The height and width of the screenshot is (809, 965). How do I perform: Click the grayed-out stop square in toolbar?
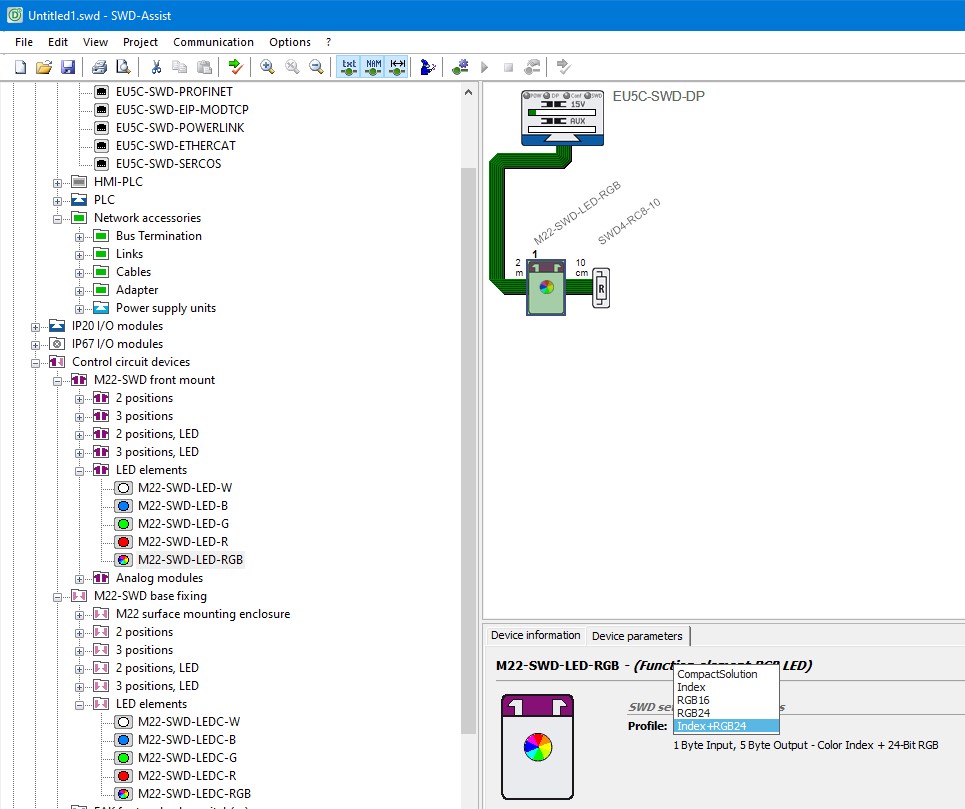[x=508, y=67]
